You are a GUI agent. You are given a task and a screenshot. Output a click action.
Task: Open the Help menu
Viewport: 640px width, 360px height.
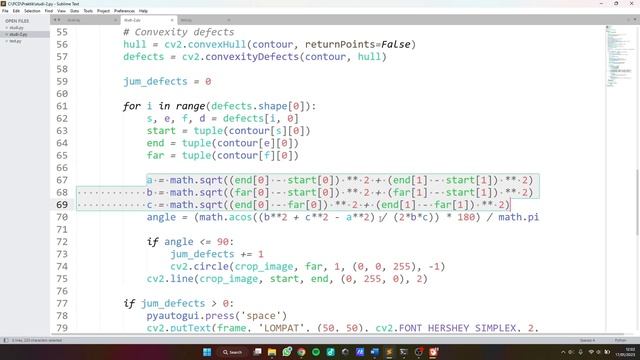pos(143,11)
